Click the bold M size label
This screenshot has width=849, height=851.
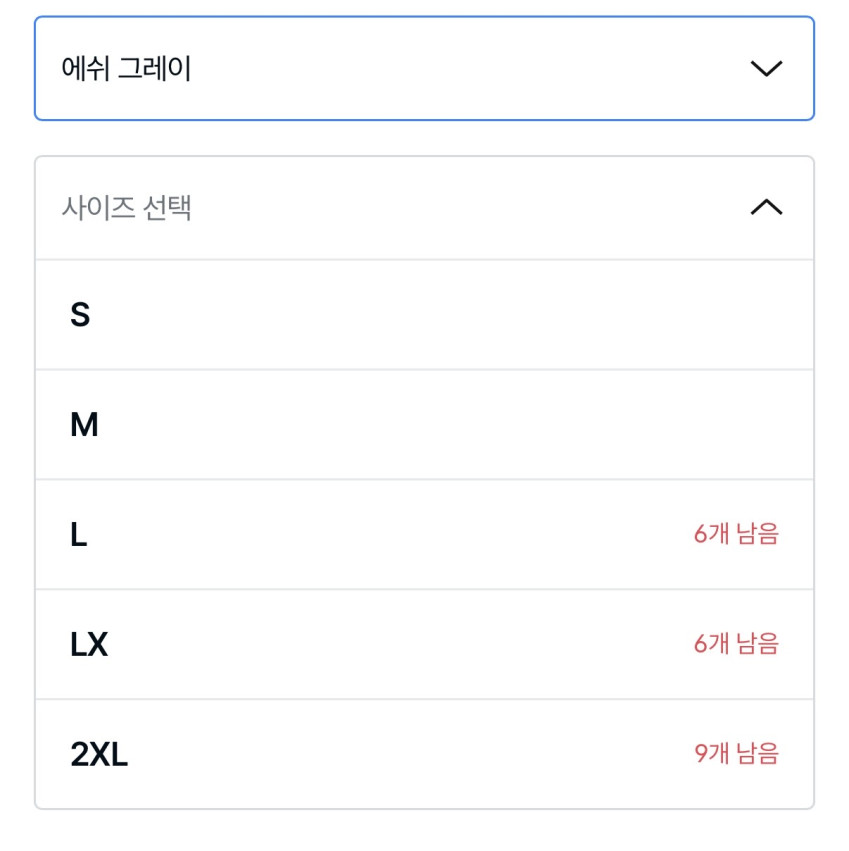84,426
